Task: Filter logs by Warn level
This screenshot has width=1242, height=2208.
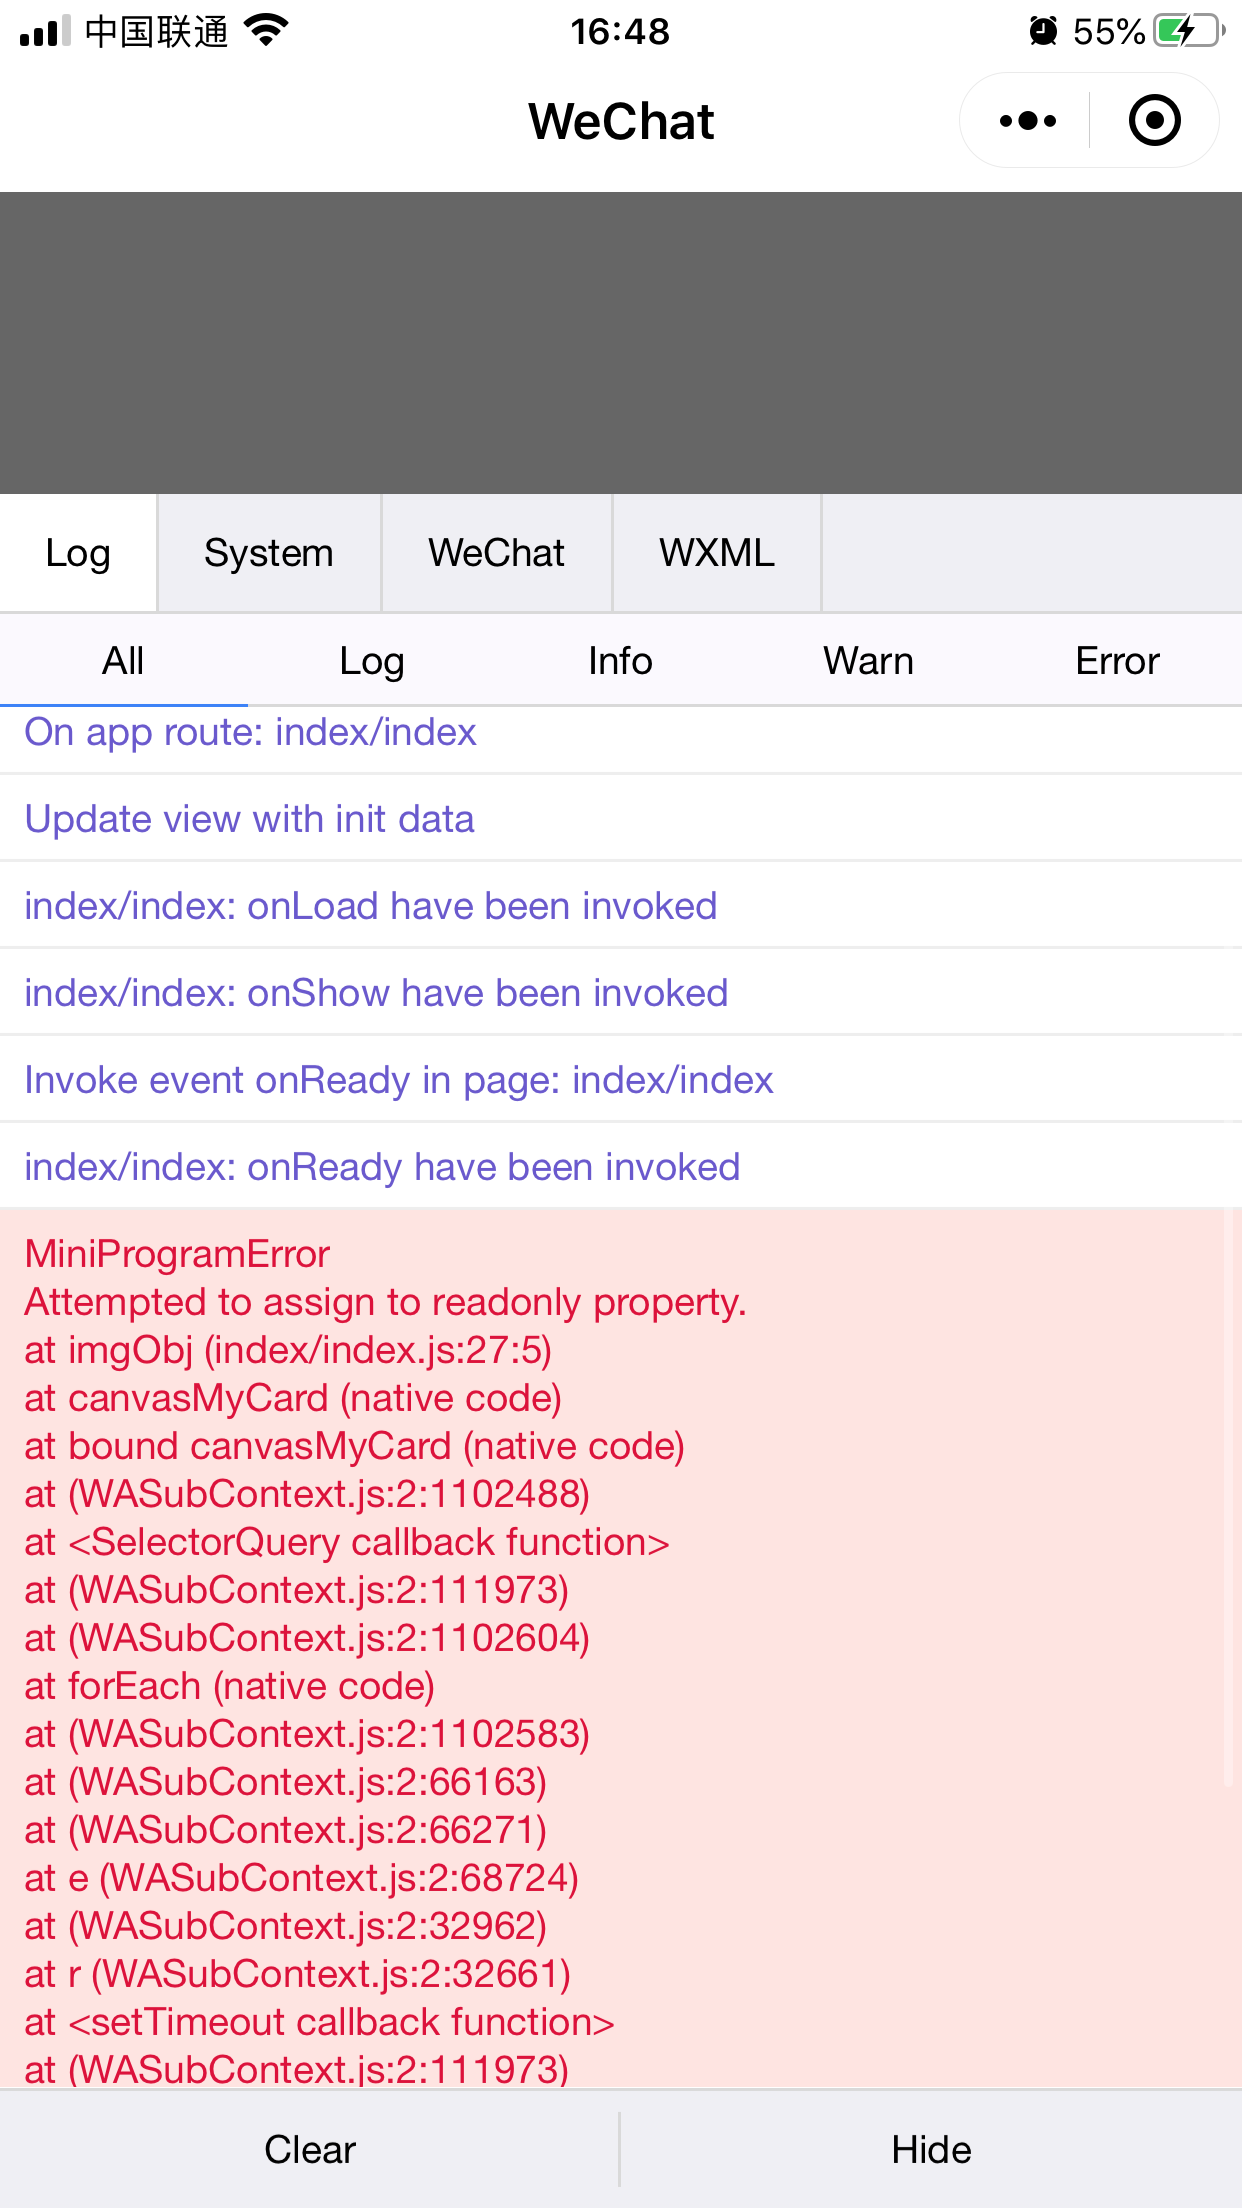Action: (869, 661)
